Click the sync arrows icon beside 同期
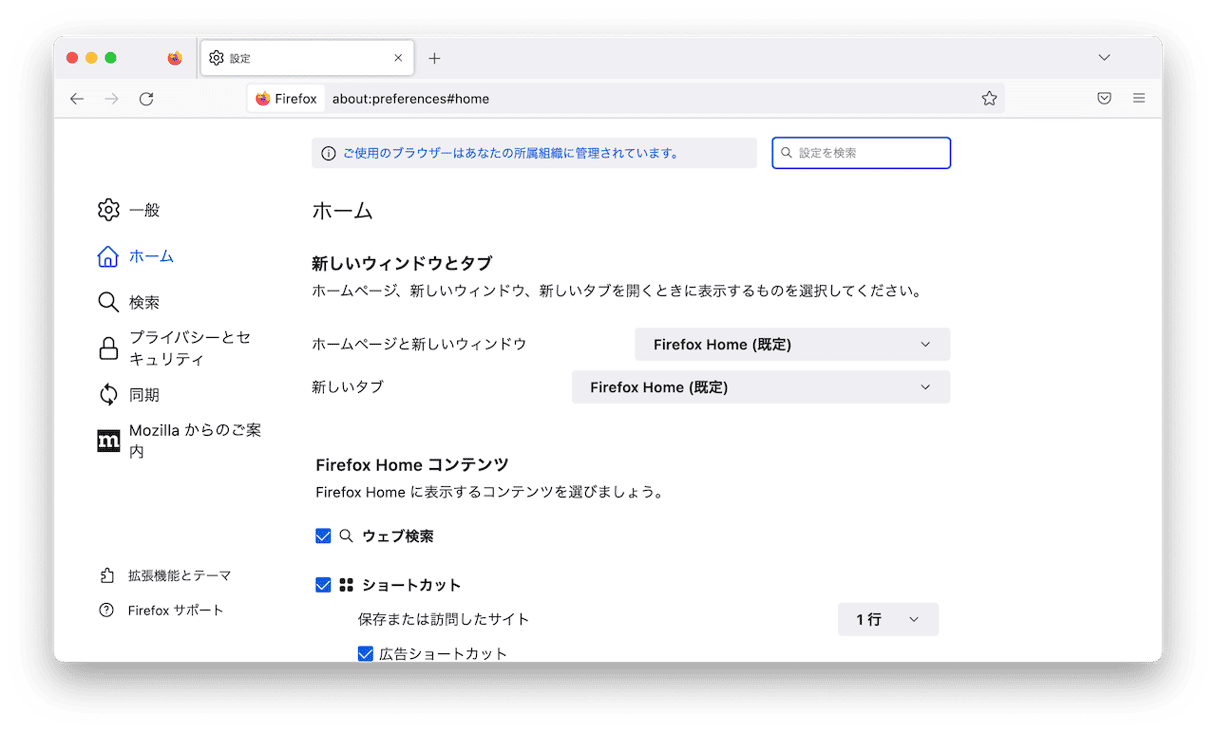 click(108, 395)
